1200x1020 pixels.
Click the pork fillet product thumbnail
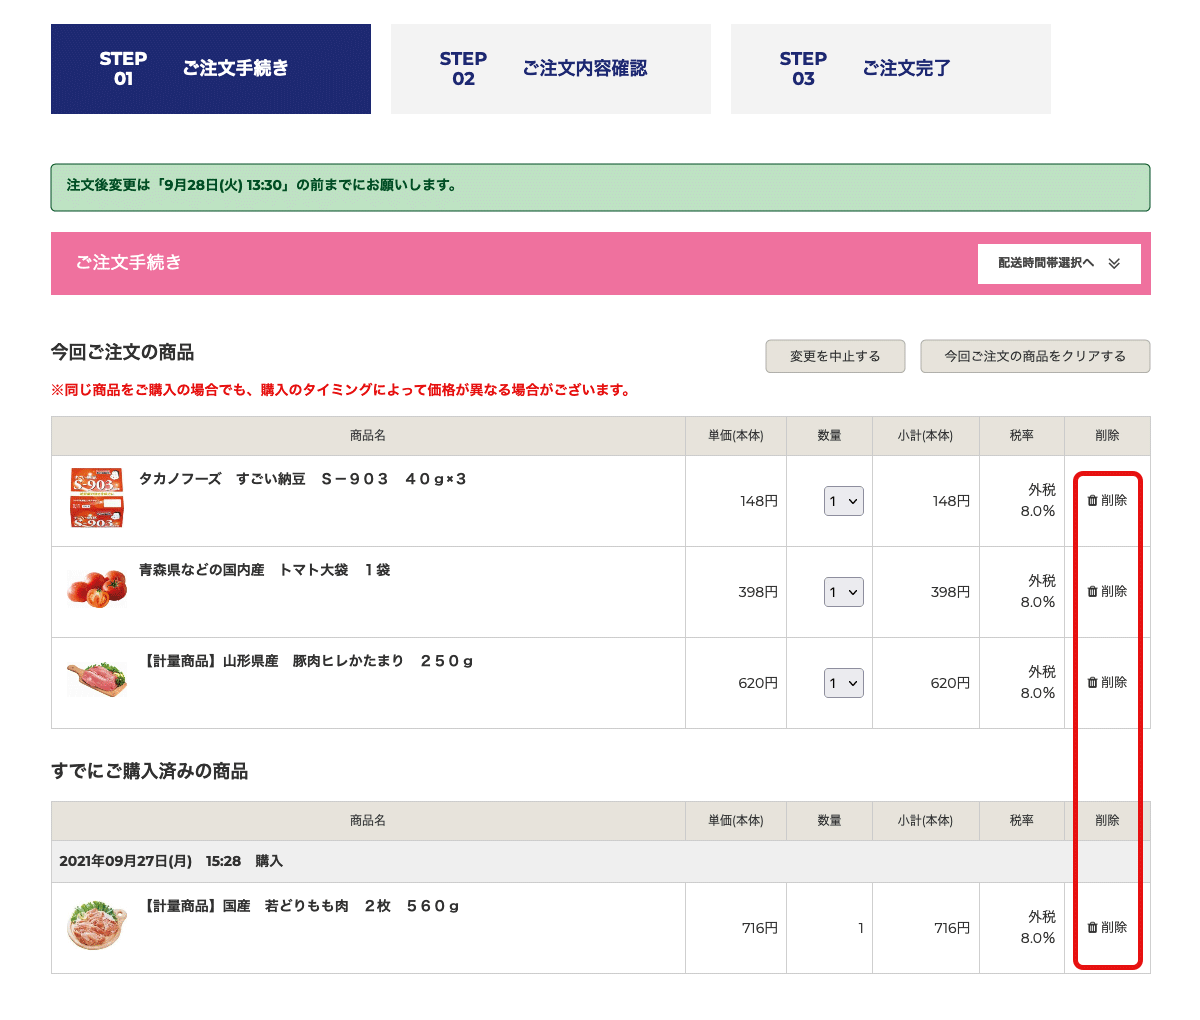[x=97, y=678]
